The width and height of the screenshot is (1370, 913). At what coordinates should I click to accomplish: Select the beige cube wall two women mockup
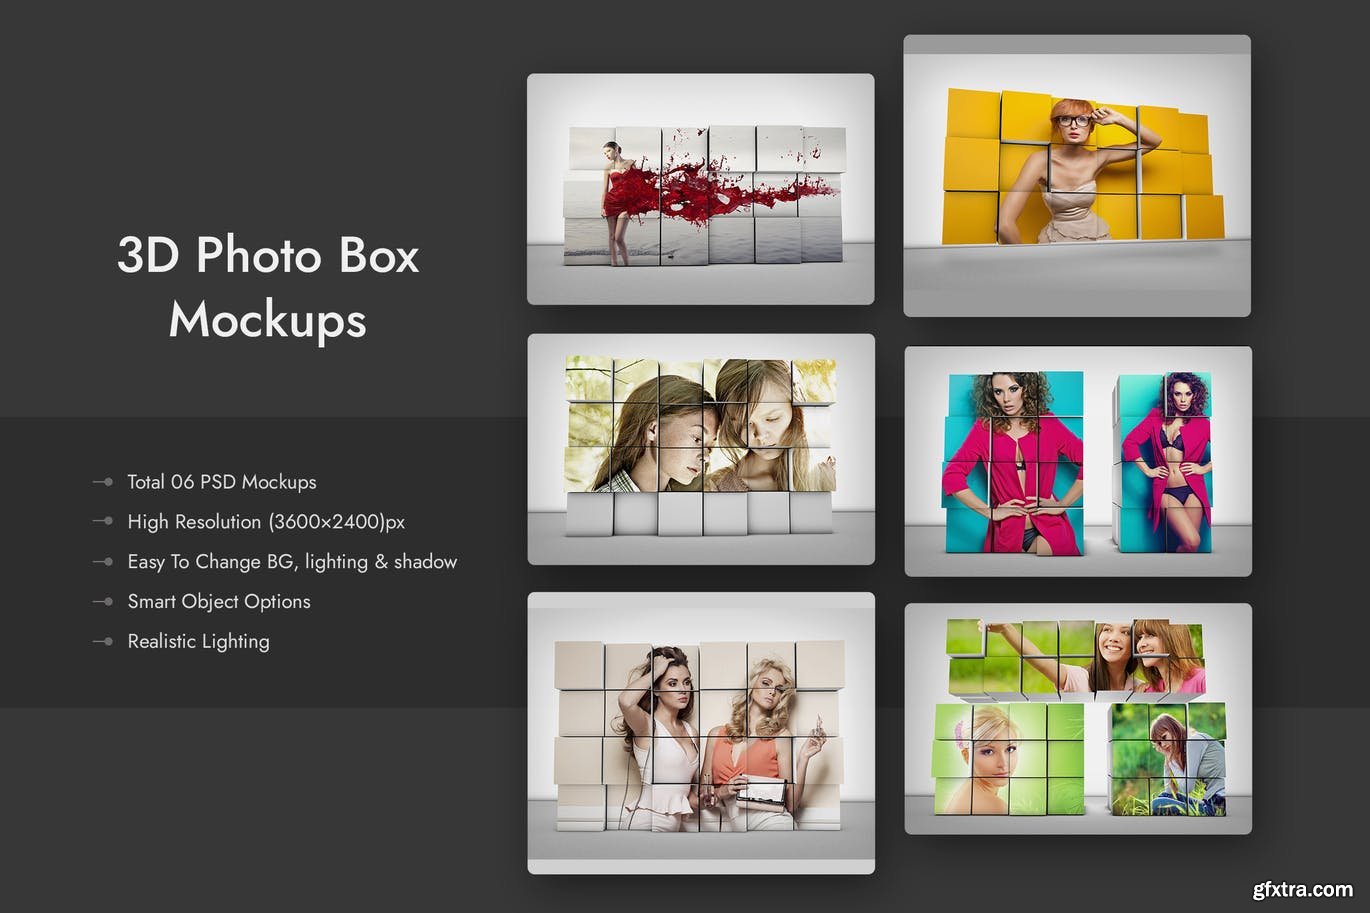click(700, 733)
